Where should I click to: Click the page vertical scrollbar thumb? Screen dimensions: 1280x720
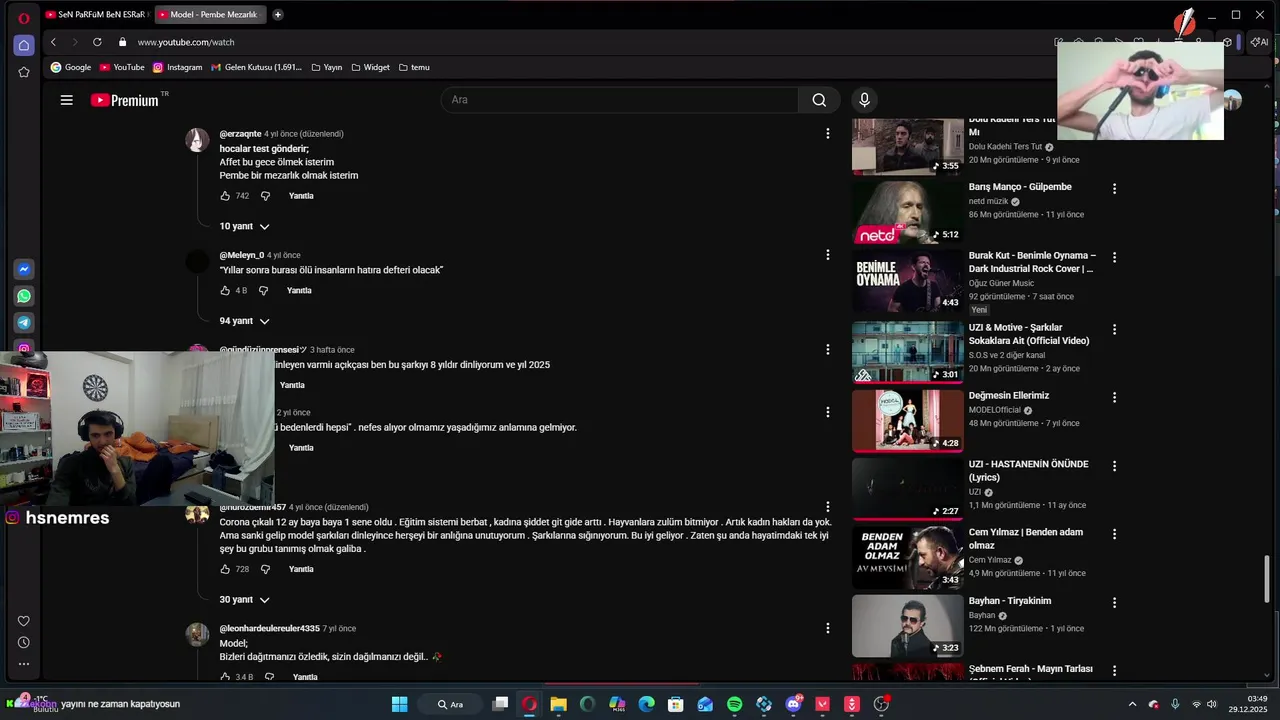point(1268,579)
